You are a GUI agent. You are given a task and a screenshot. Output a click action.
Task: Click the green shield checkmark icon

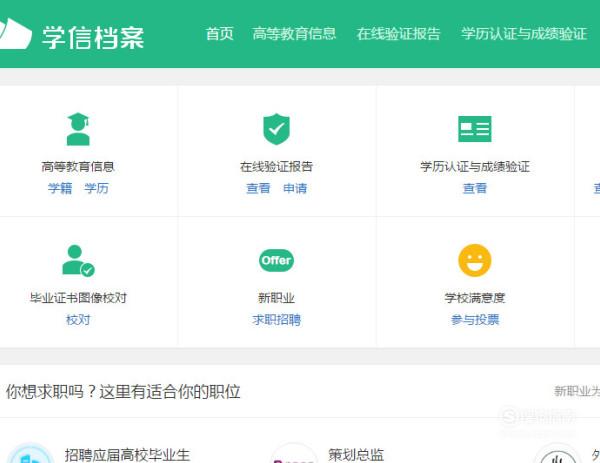pyautogui.click(x=276, y=129)
